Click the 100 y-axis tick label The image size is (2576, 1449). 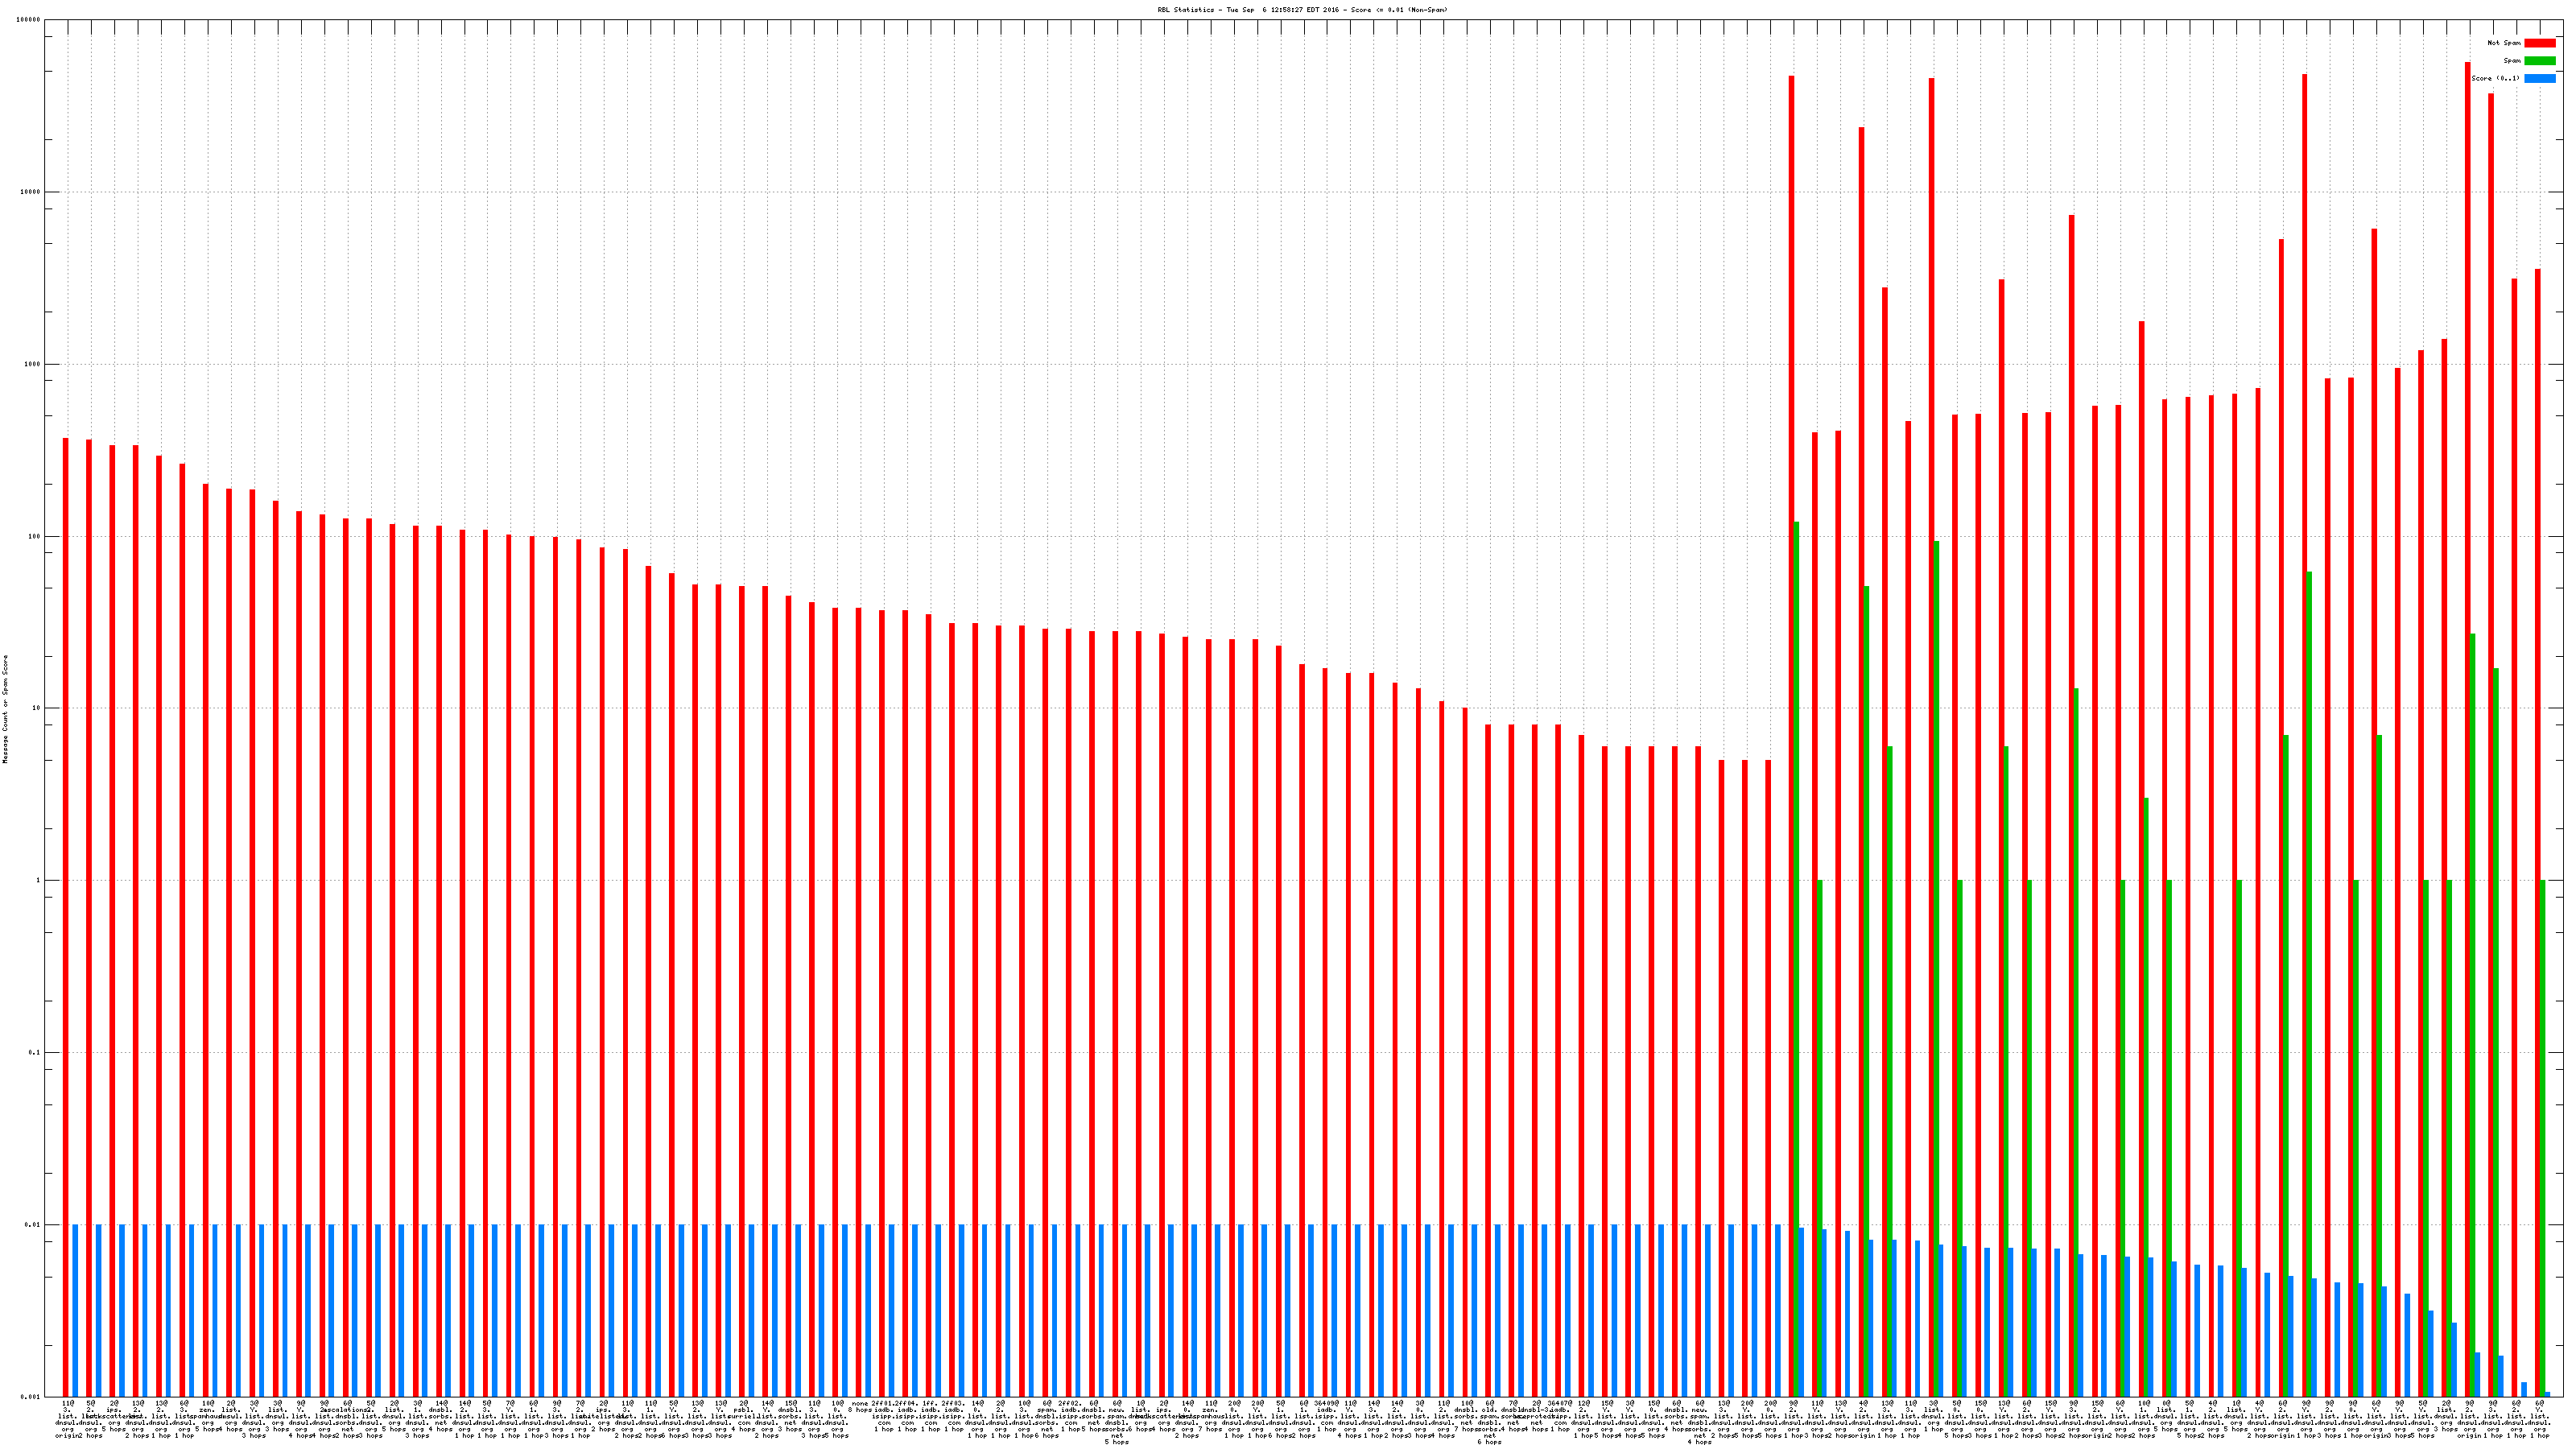coord(35,536)
